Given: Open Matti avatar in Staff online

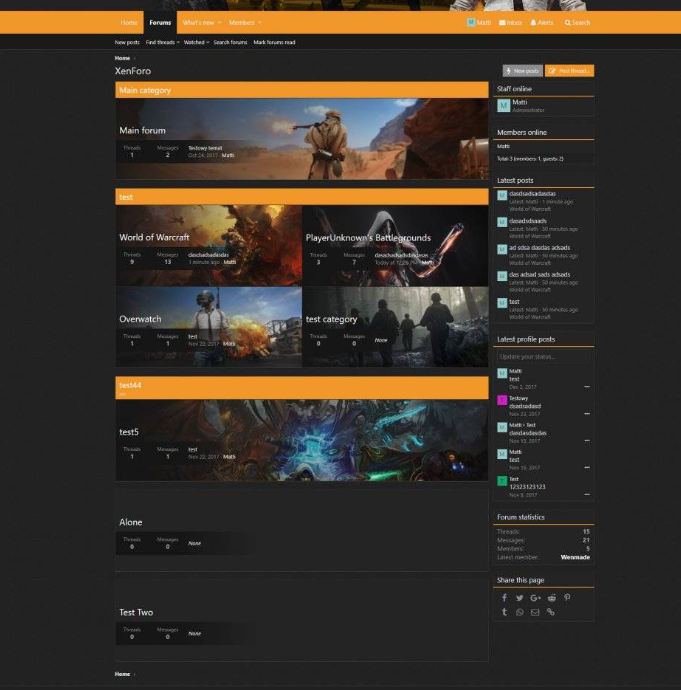Looking at the screenshot, I should [x=503, y=106].
